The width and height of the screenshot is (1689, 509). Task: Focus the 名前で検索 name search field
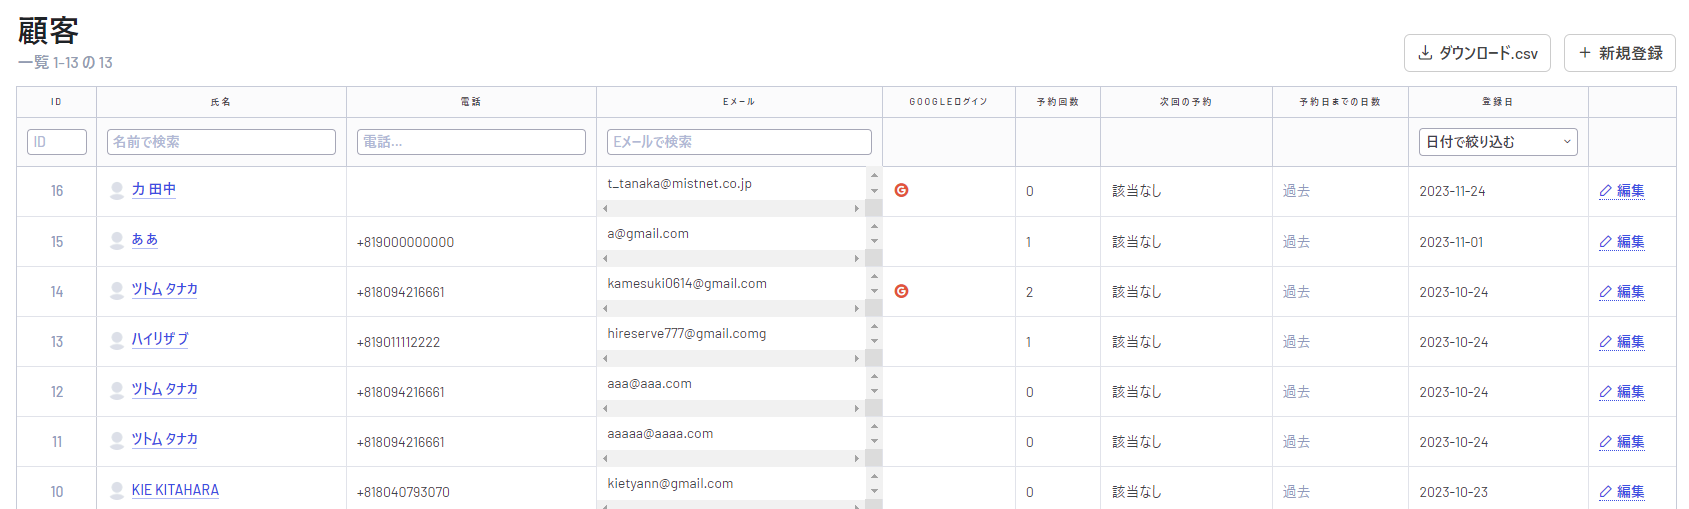(x=221, y=142)
